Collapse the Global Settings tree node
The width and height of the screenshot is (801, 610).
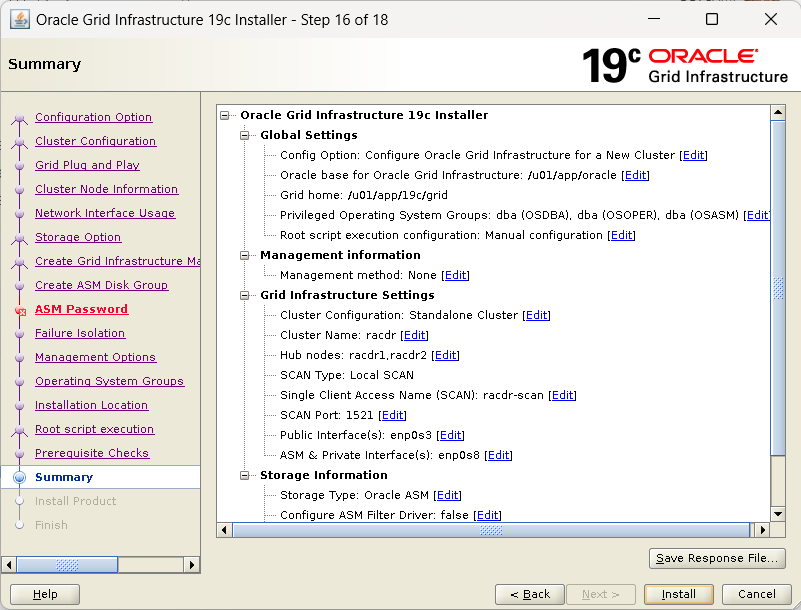click(x=245, y=135)
